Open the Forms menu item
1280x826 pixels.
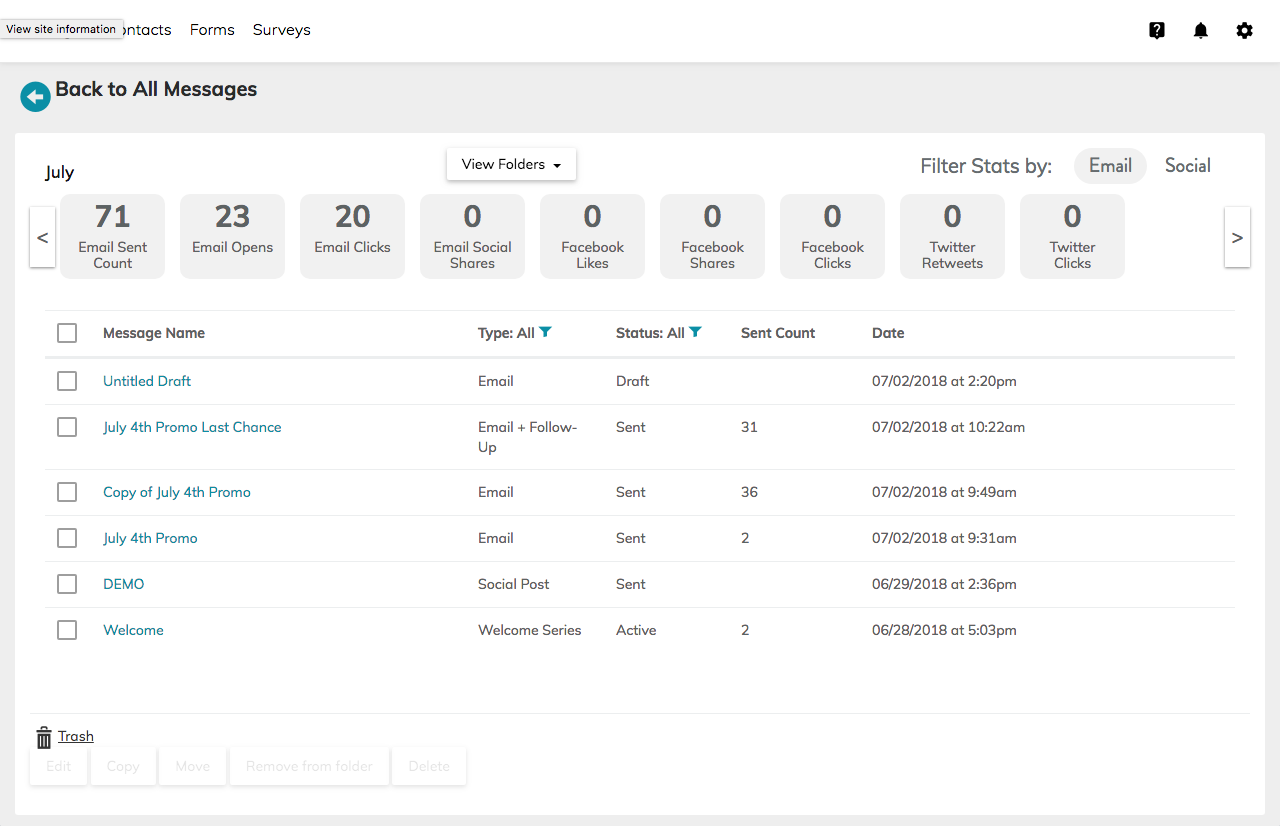[212, 30]
